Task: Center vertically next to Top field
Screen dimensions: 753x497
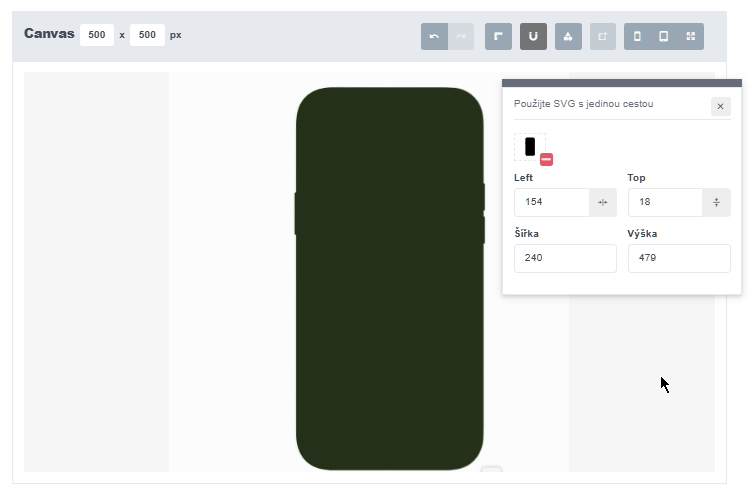Action: pyautogui.click(x=716, y=203)
